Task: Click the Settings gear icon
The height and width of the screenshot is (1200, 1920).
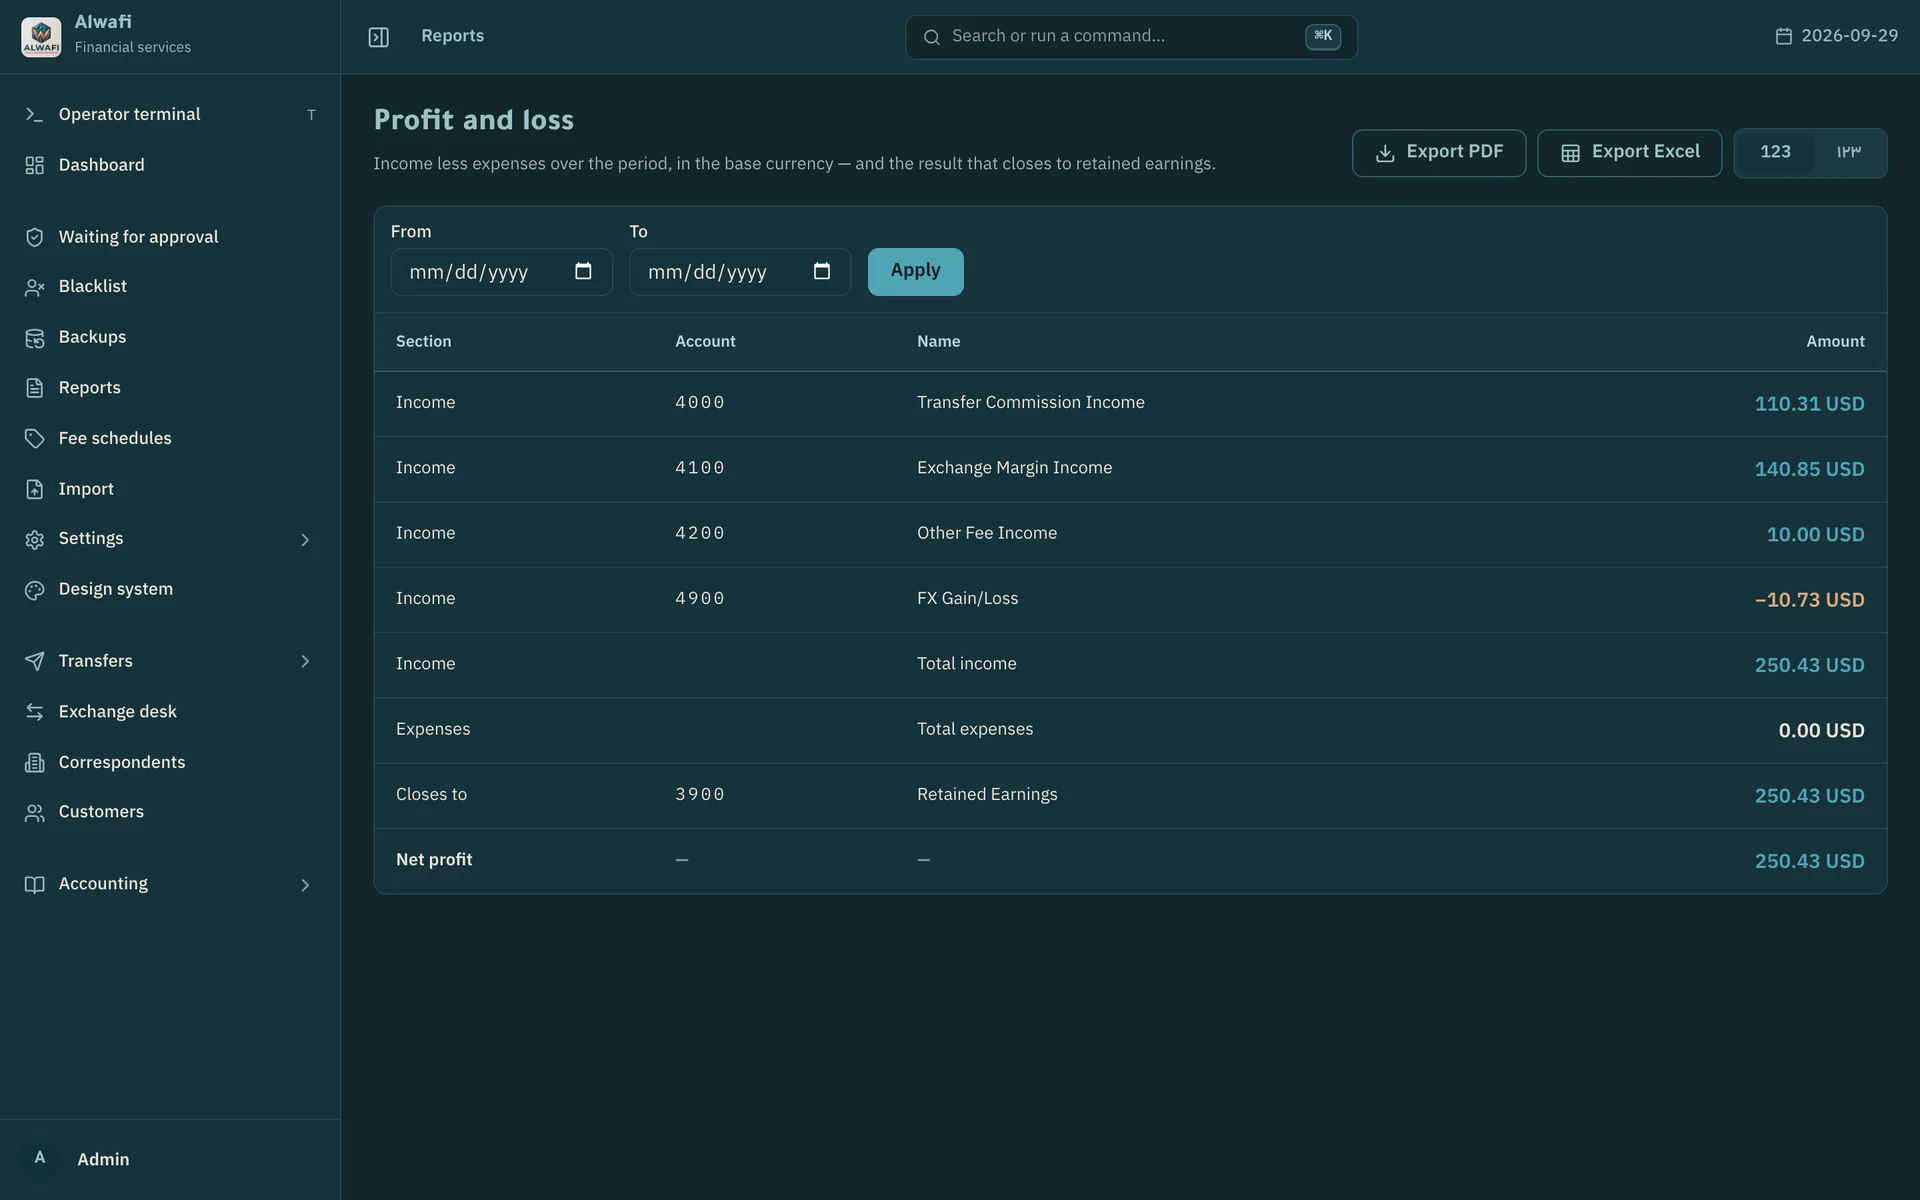Action: coord(34,539)
